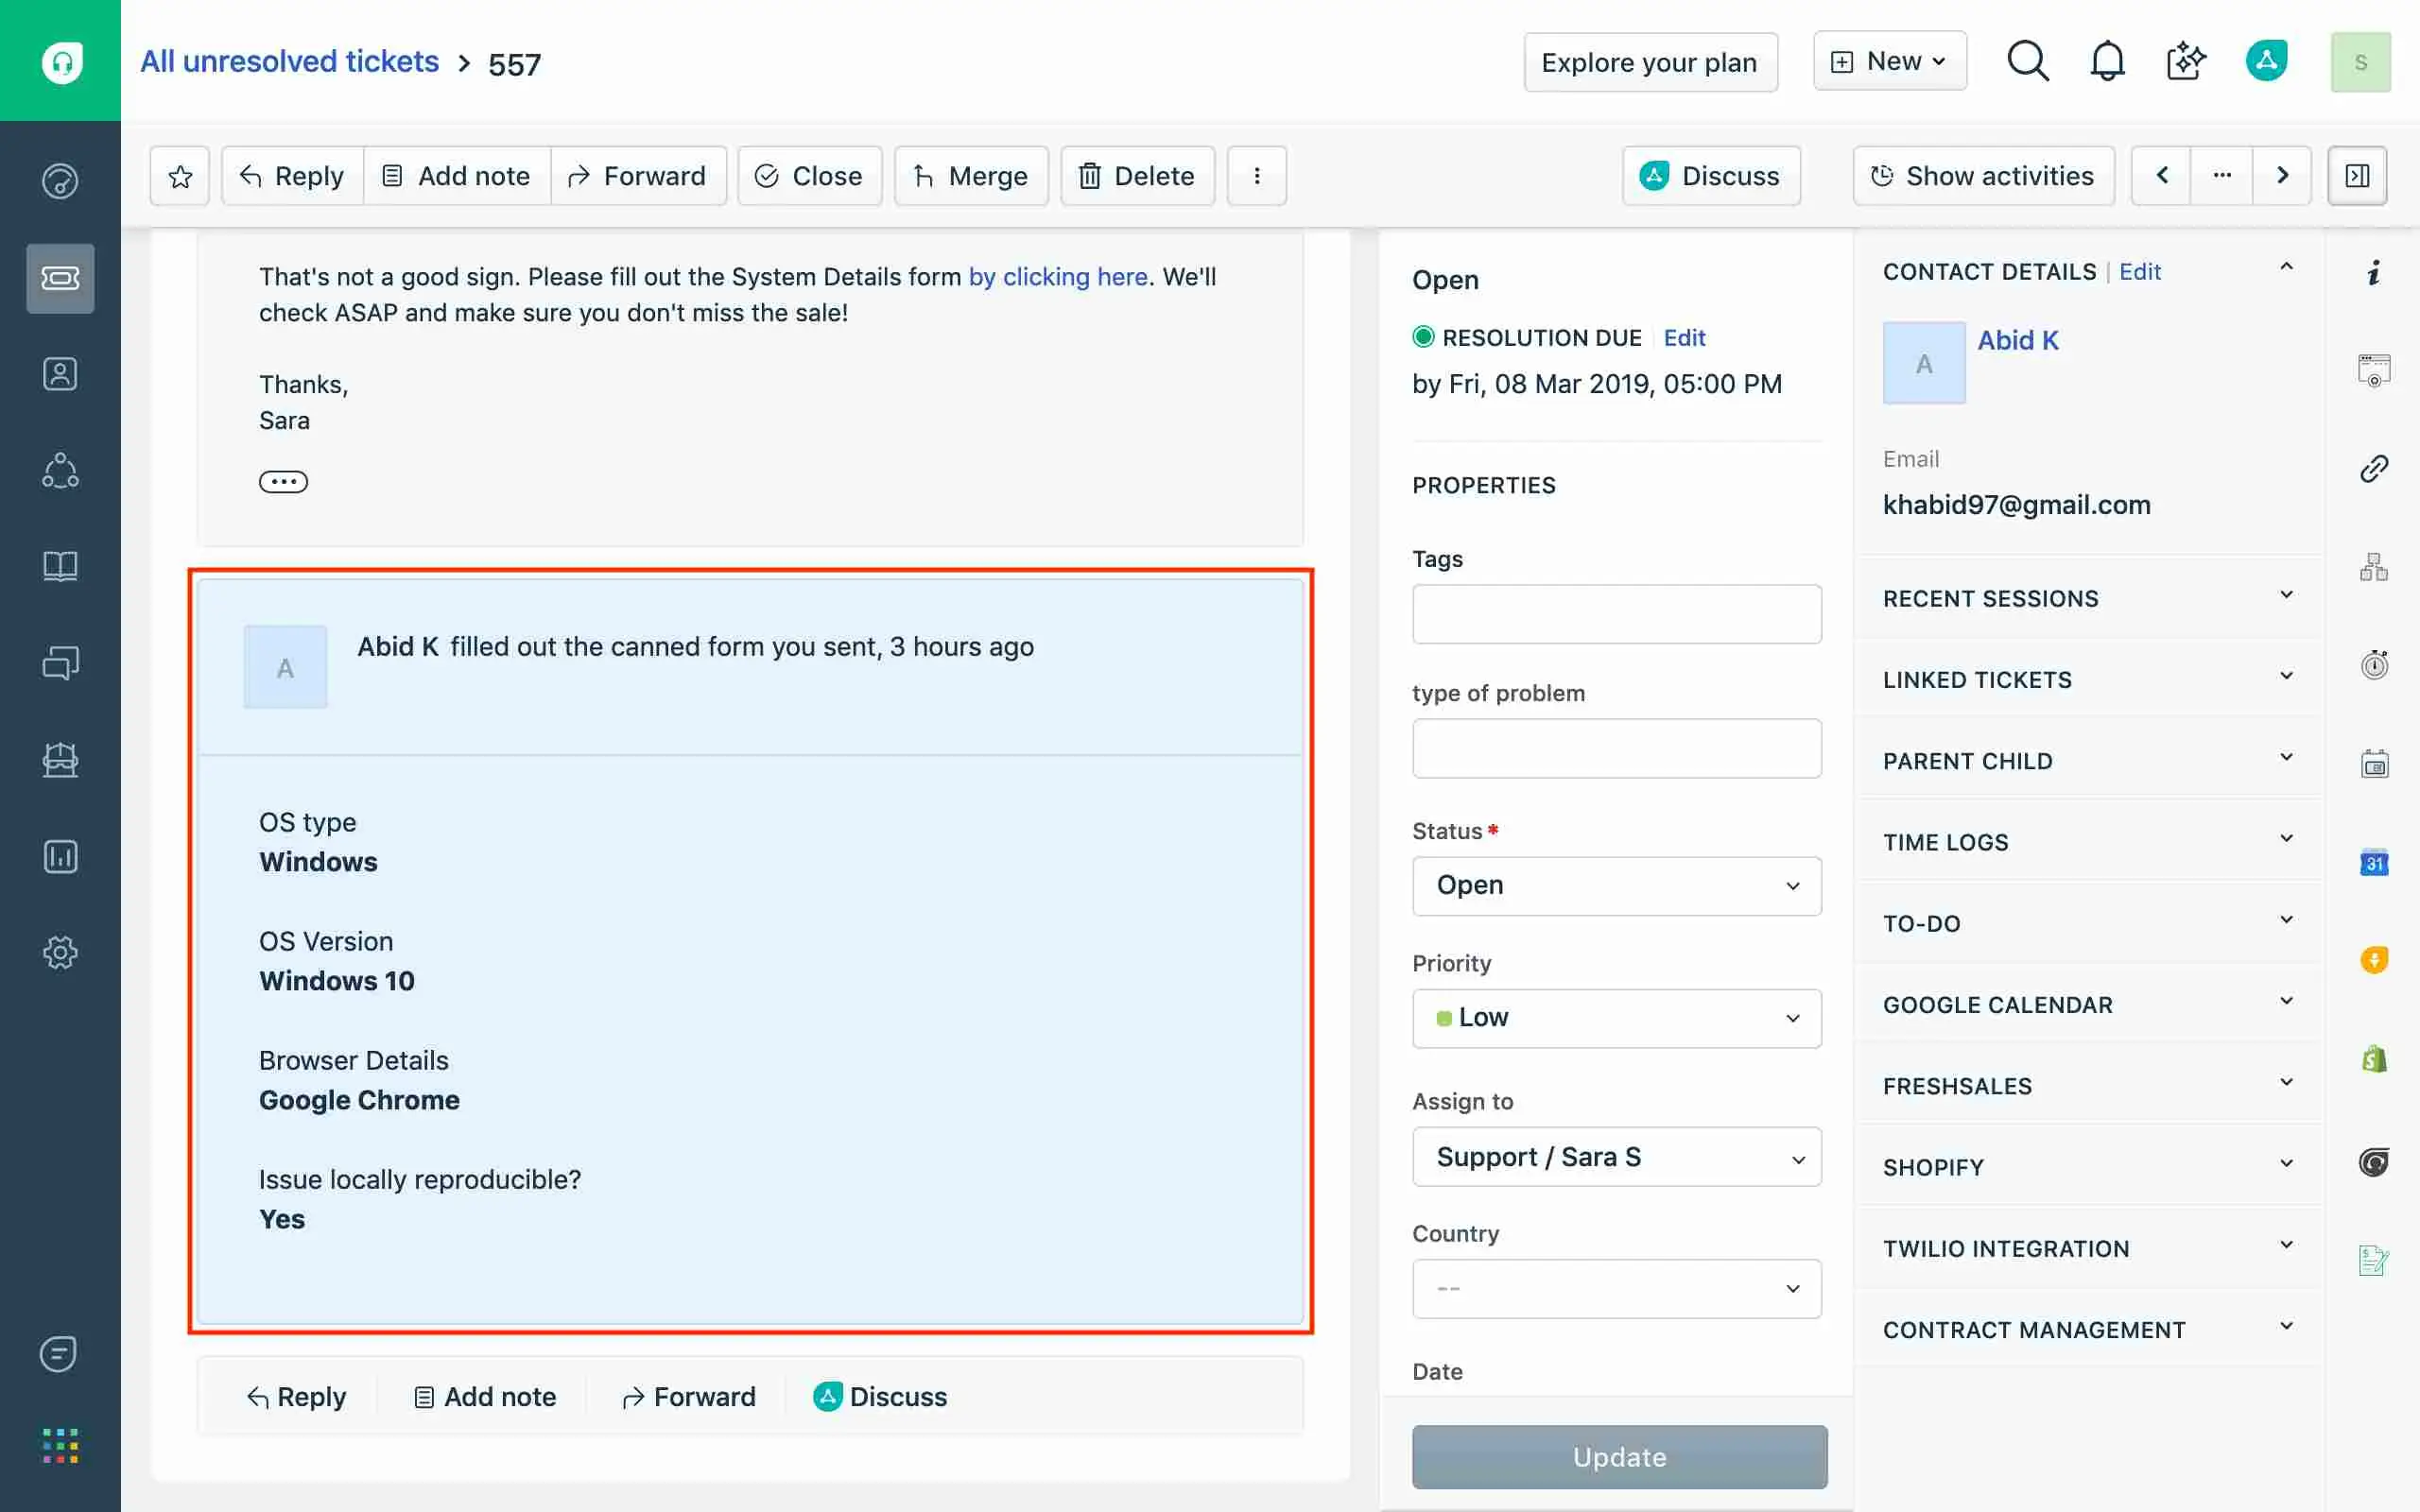This screenshot has height=1512, width=2420.
Task: Open the Shopify bag icon in rail
Action: coord(2374,1059)
